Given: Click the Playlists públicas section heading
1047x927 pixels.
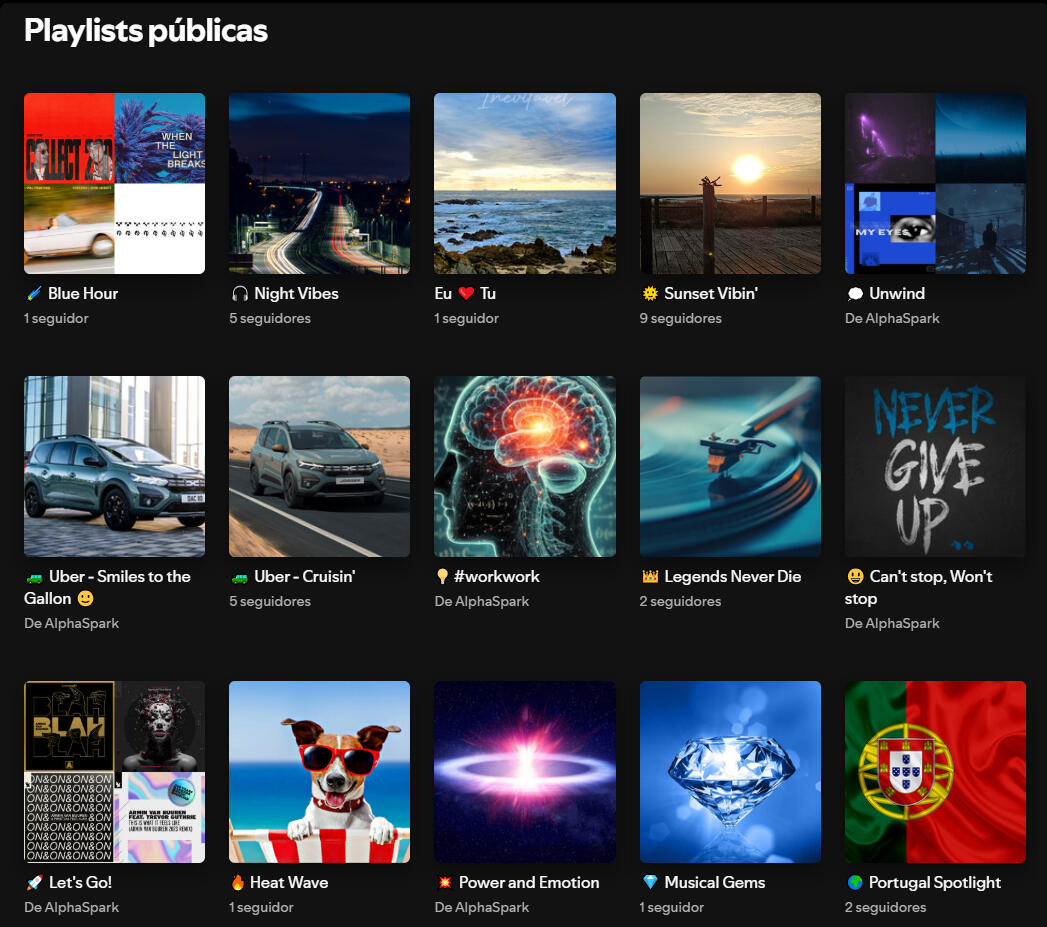Looking at the screenshot, I should click(146, 31).
